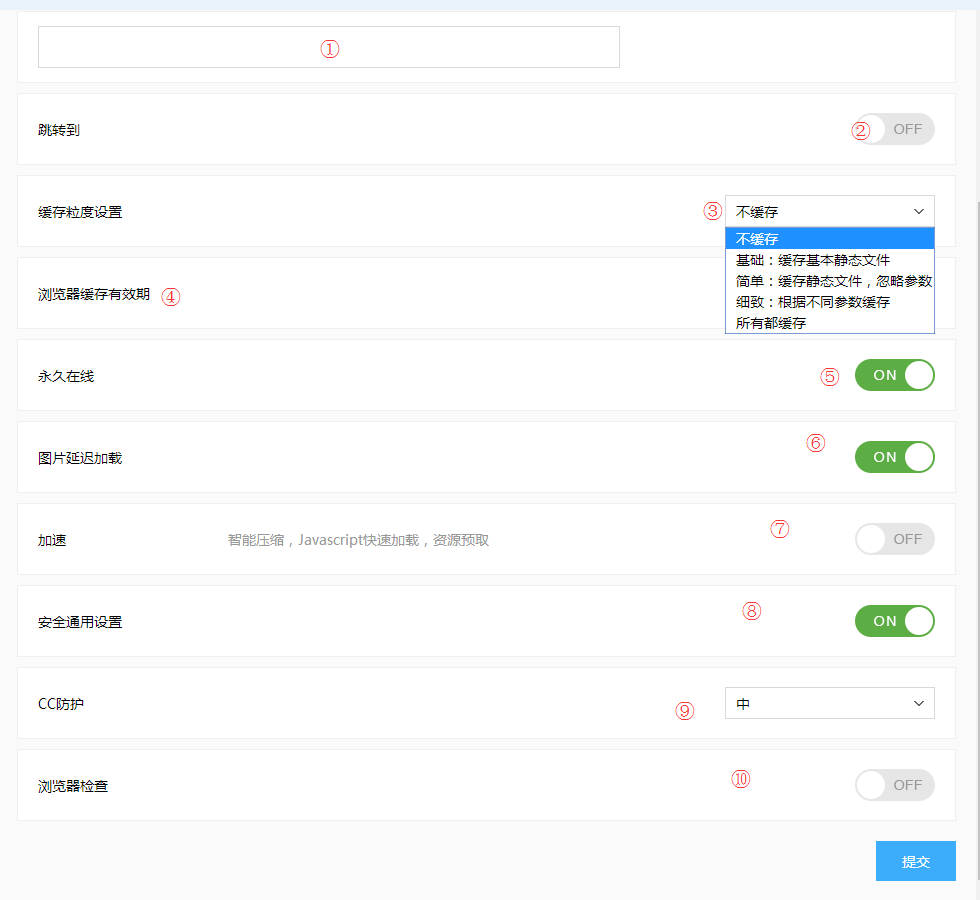
Task: Click the 提交 submit button
Action: point(916,861)
